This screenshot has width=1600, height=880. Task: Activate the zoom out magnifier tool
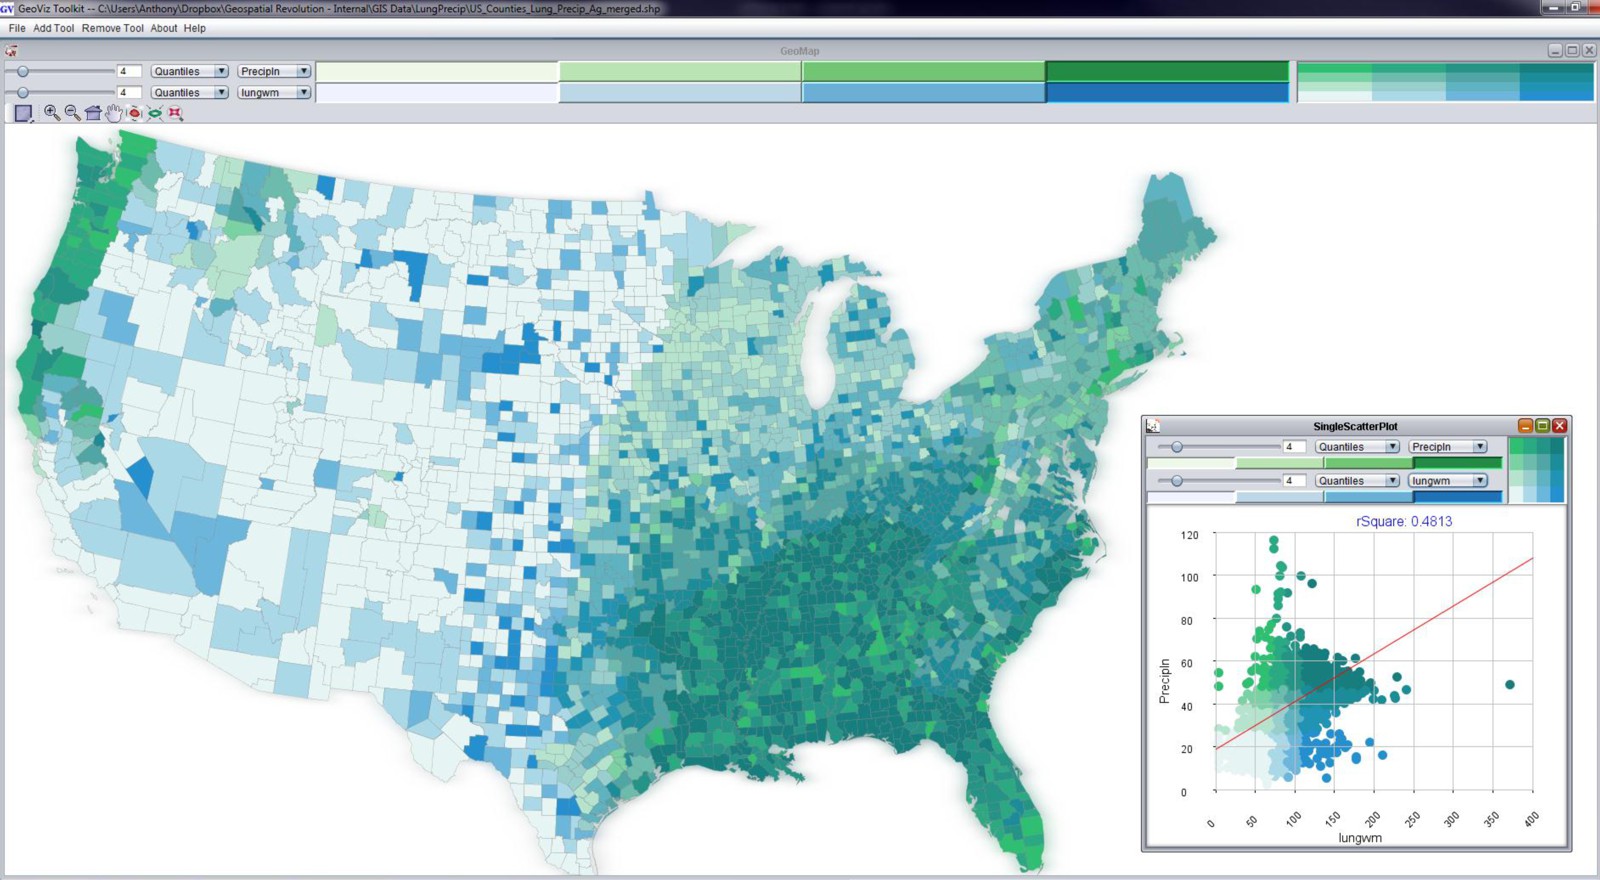click(72, 113)
